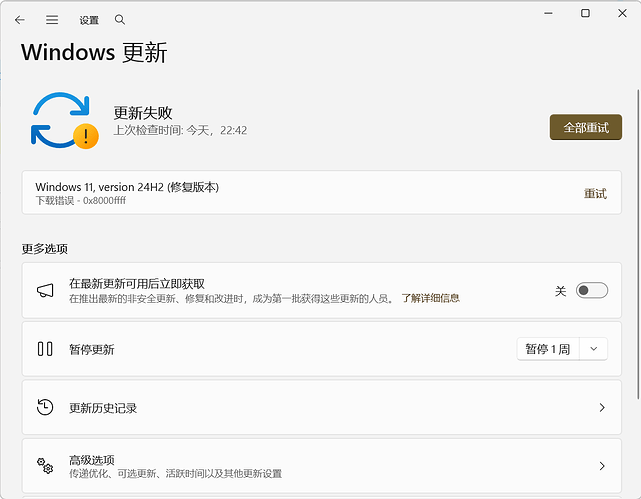Image resolution: width=641 pixels, height=499 pixels.
Task: Click the vertical scrollbar on the right
Action: tap(638, 244)
